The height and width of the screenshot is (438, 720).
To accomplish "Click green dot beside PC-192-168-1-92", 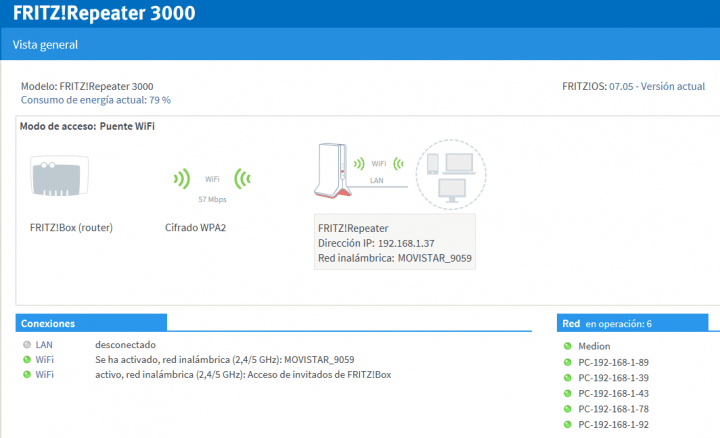I will point(568,424).
